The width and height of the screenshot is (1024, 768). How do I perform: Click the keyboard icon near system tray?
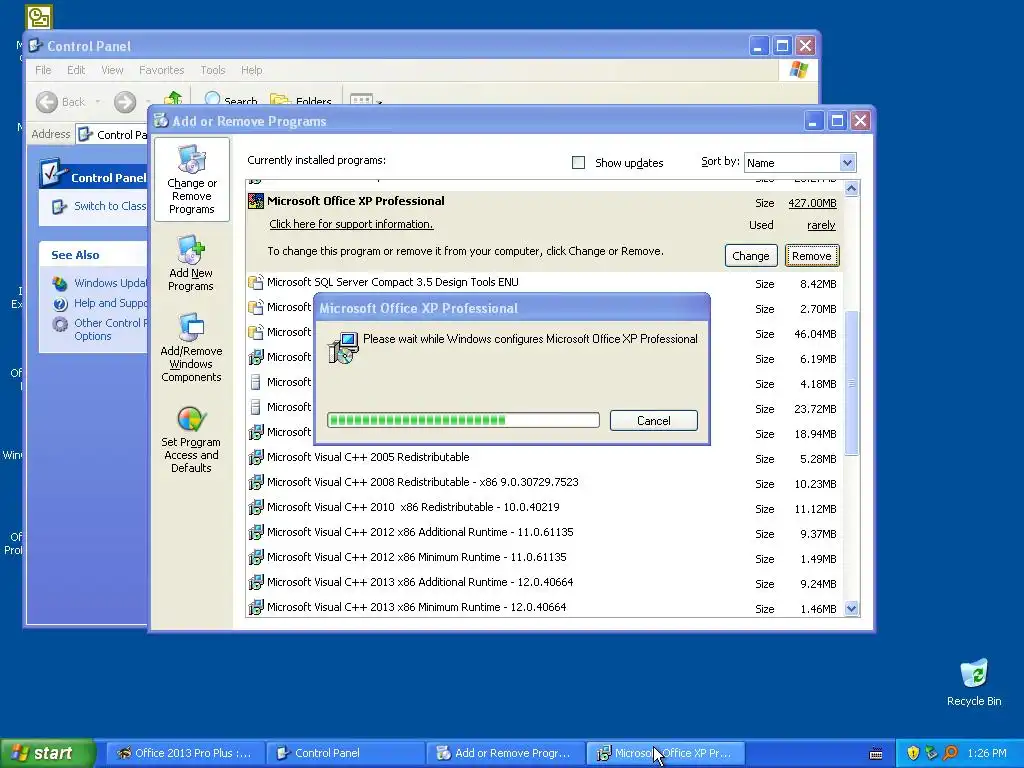point(876,754)
